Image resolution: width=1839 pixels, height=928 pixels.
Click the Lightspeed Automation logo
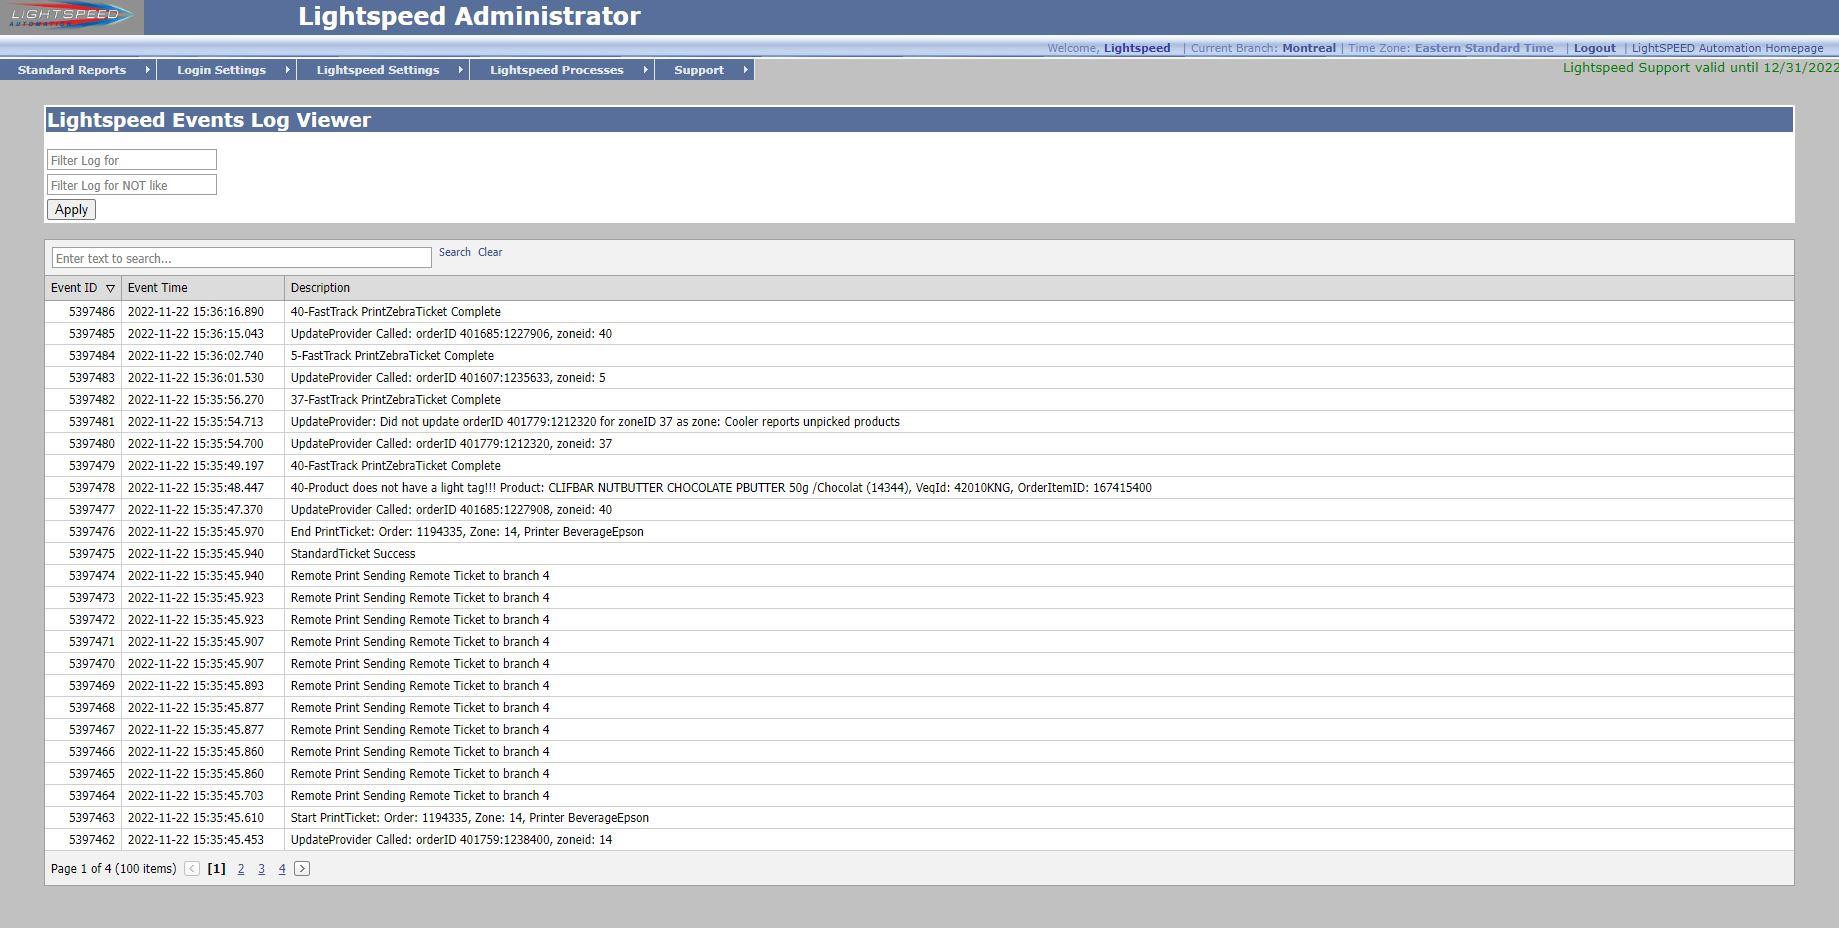tap(71, 17)
